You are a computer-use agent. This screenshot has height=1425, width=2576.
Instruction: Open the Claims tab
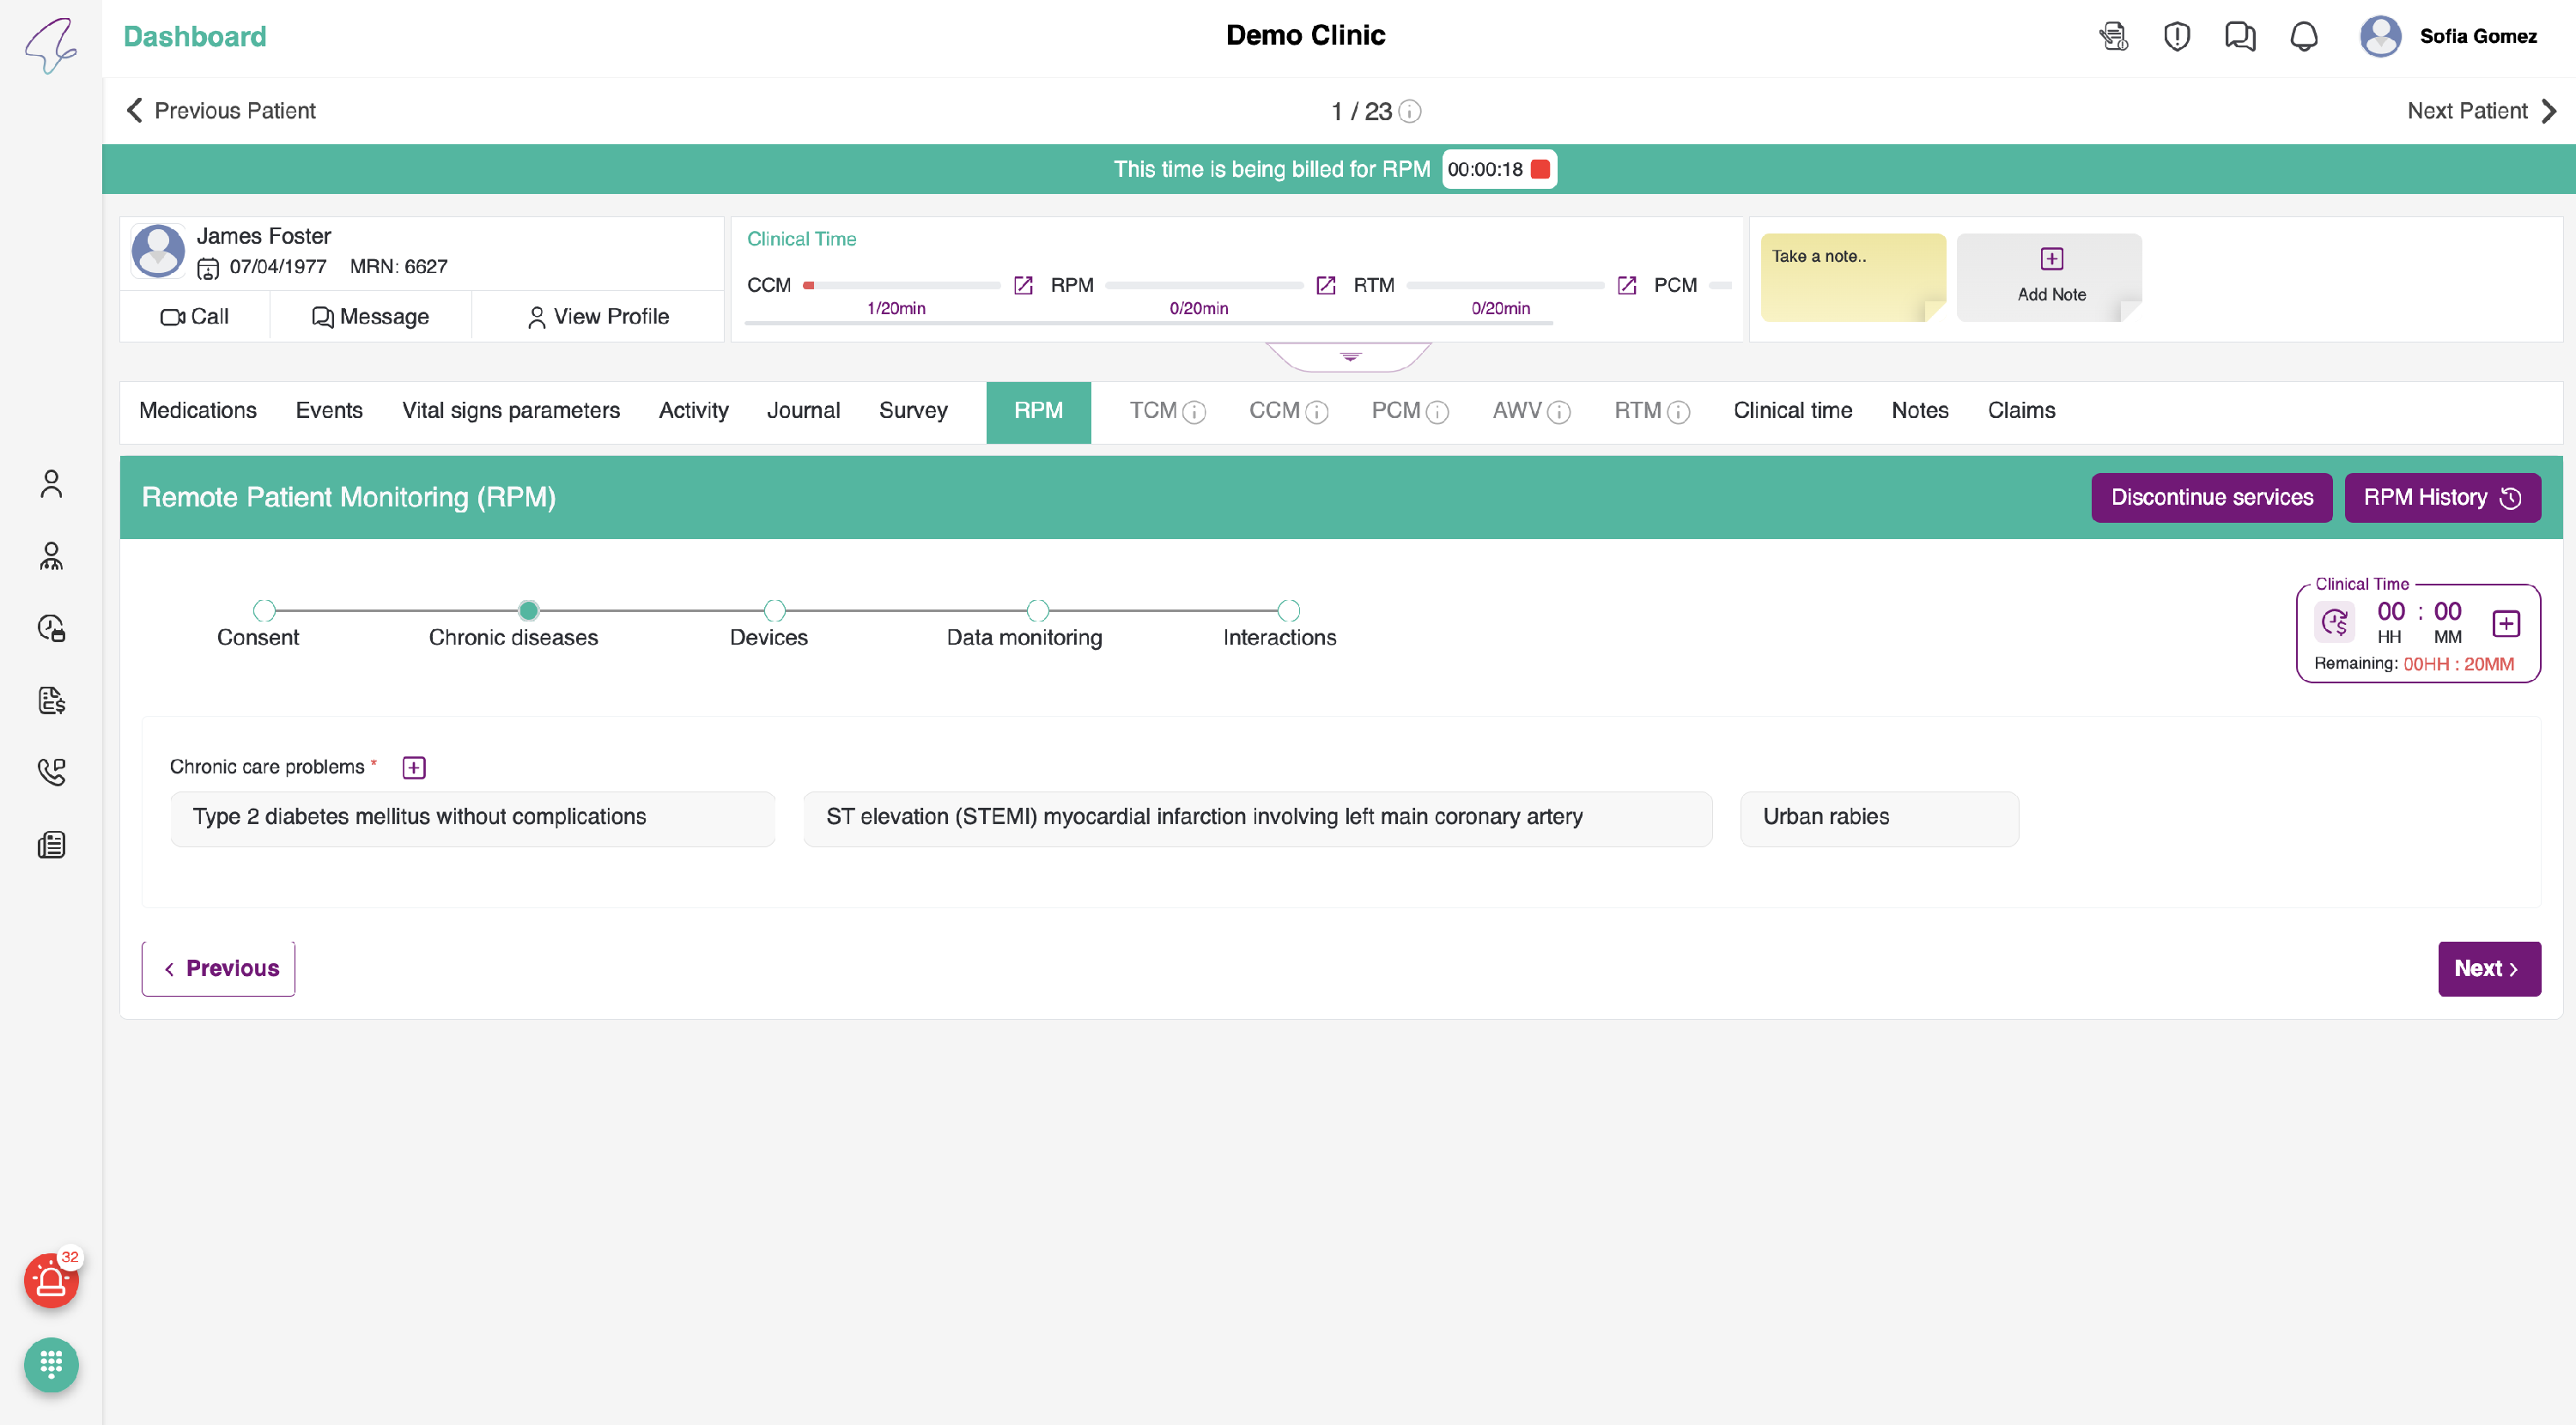[2020, 410]
